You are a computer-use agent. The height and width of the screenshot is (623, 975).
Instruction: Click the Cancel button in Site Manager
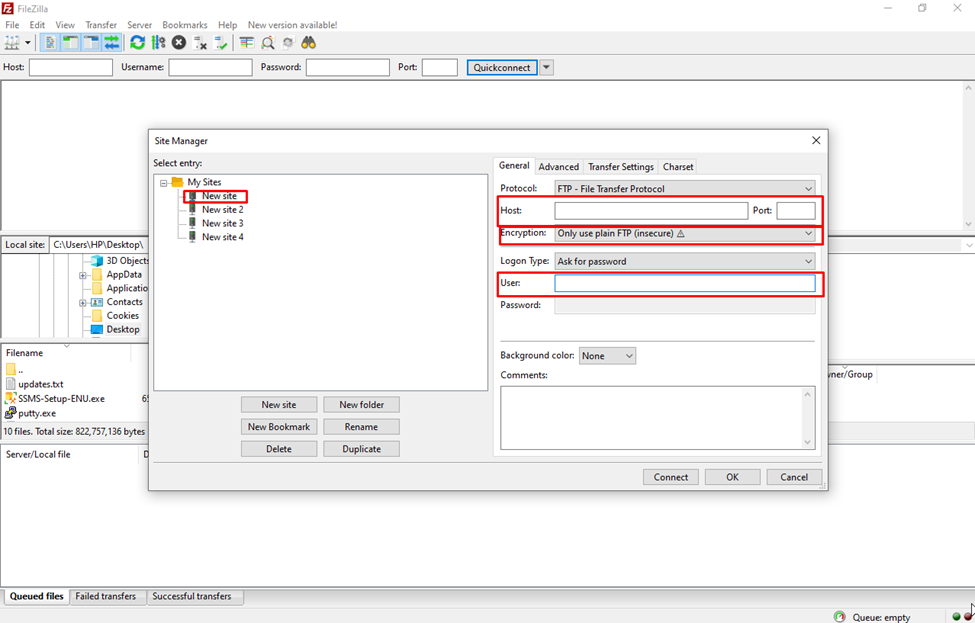click(x=794, y=477)
